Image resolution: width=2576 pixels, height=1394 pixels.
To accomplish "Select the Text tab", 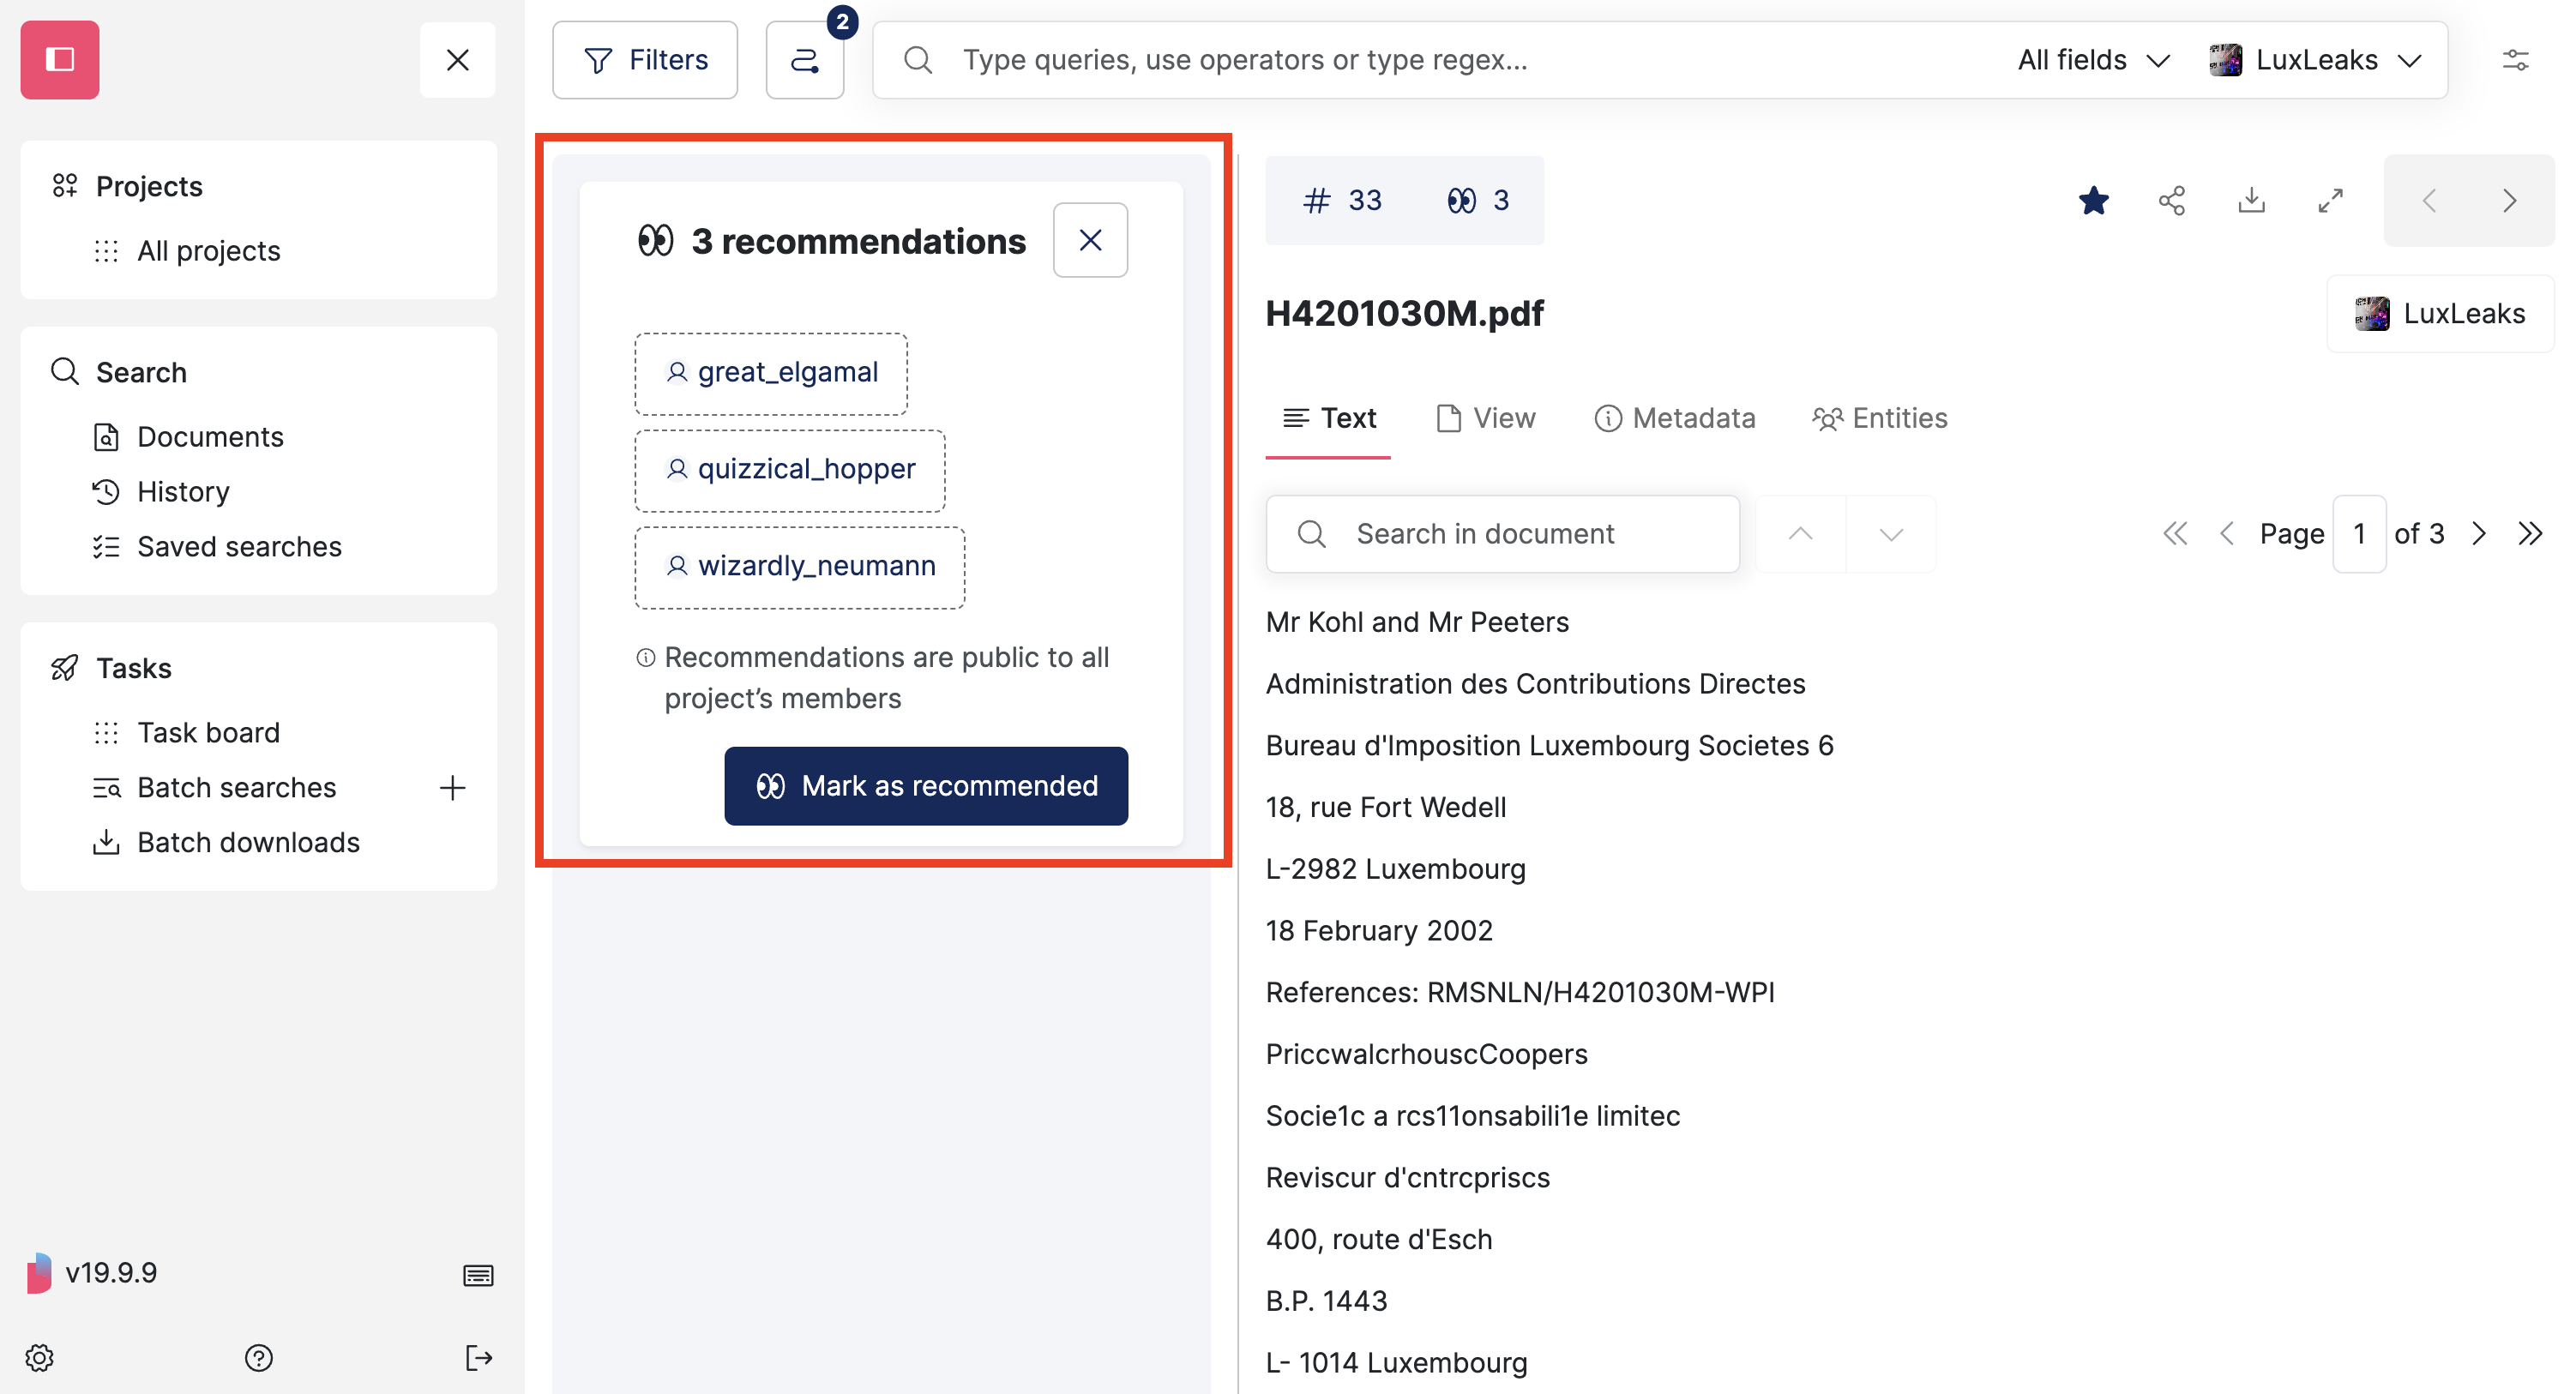I will coord(1328,418).
